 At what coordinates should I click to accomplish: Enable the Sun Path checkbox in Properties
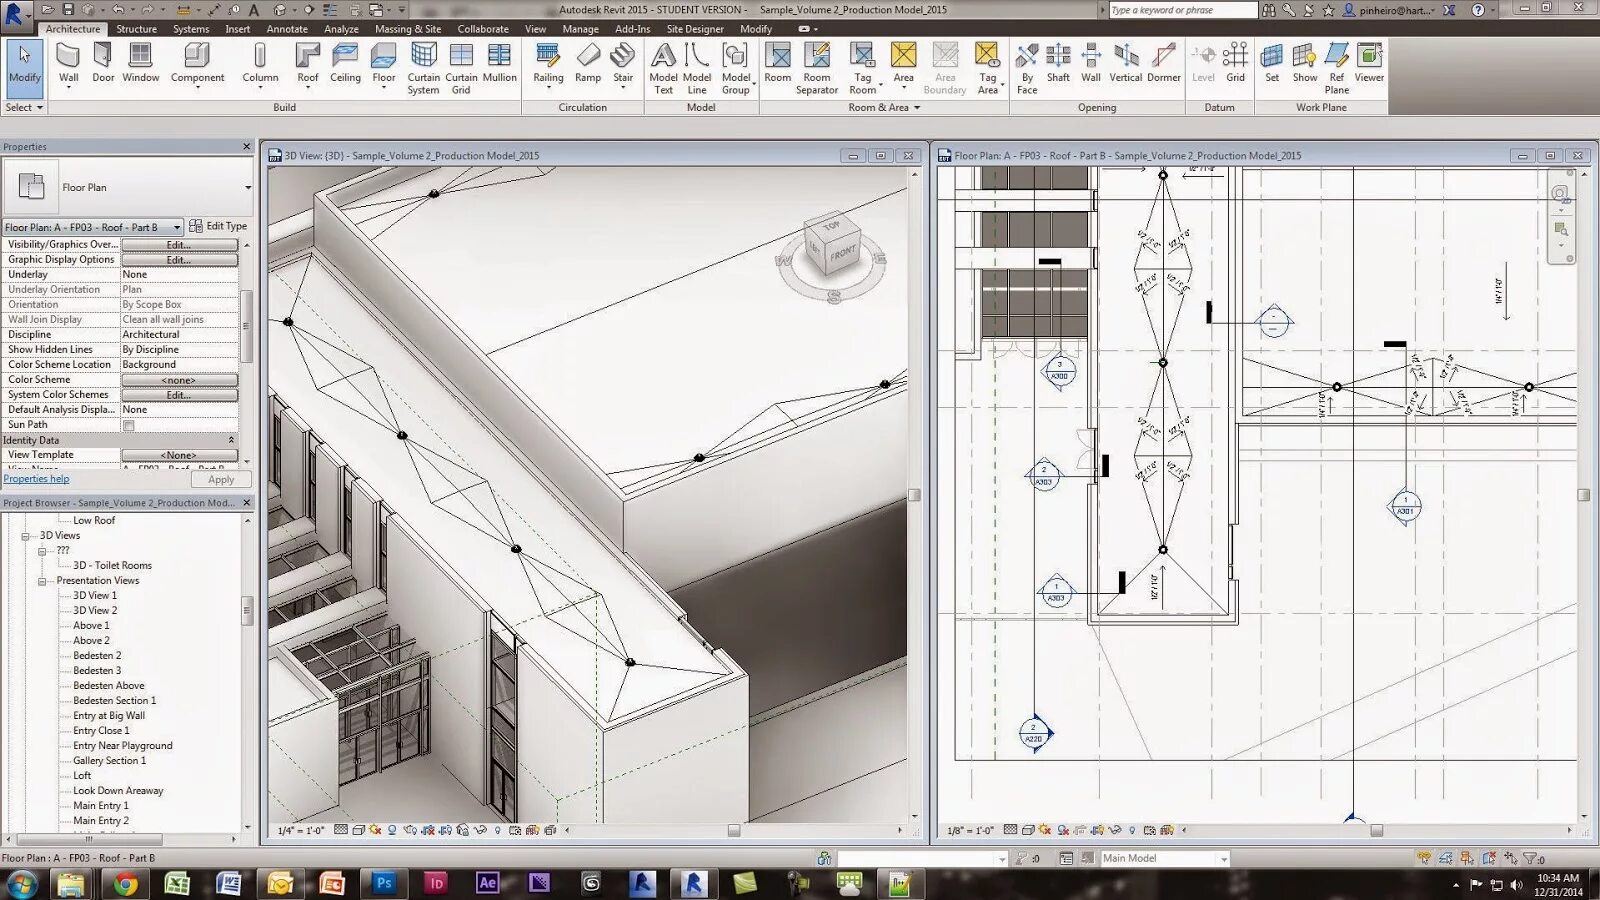point(128,424)
